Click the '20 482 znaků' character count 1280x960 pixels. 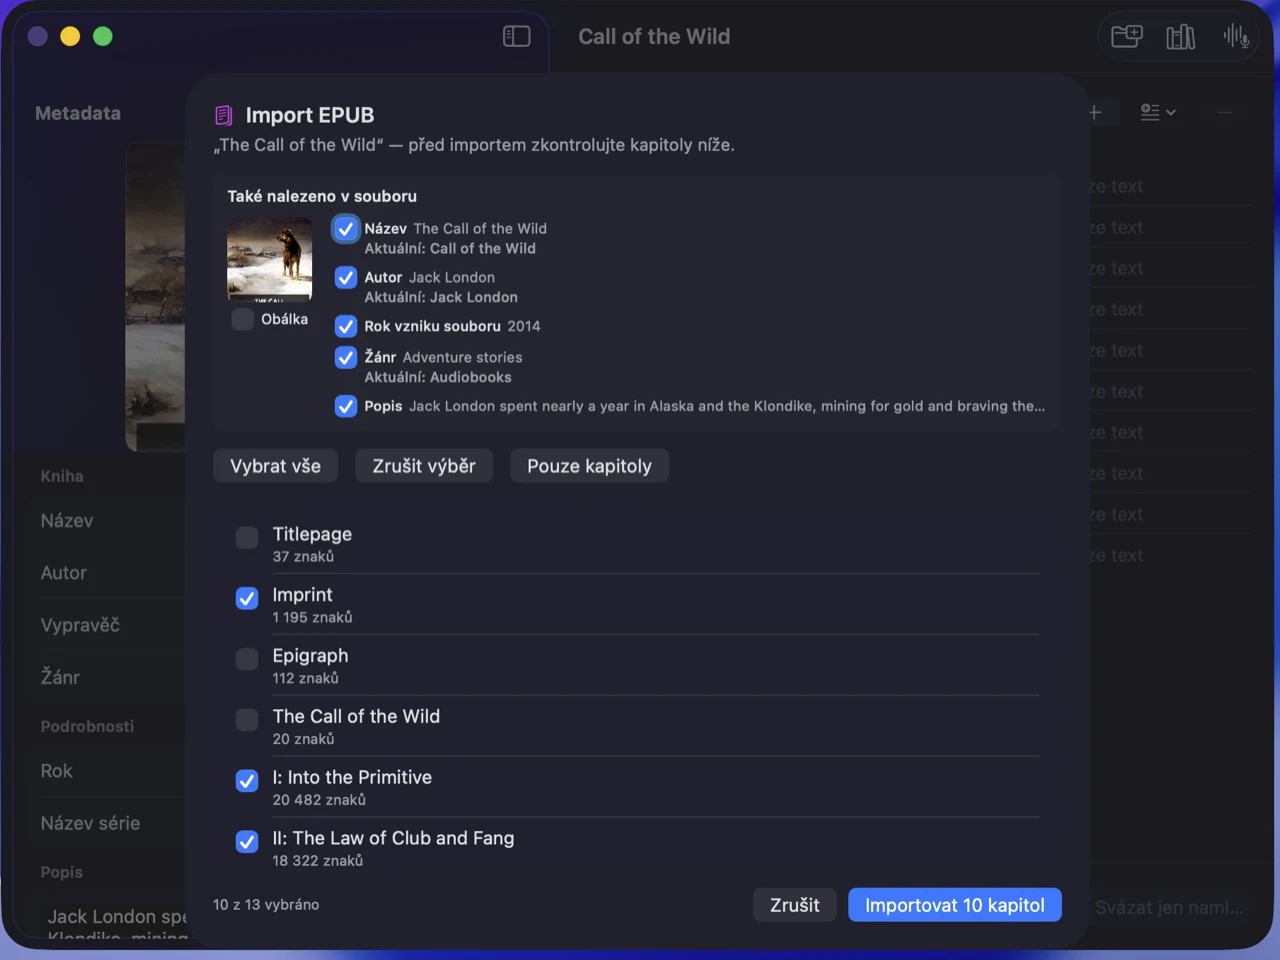click(319, 800)
